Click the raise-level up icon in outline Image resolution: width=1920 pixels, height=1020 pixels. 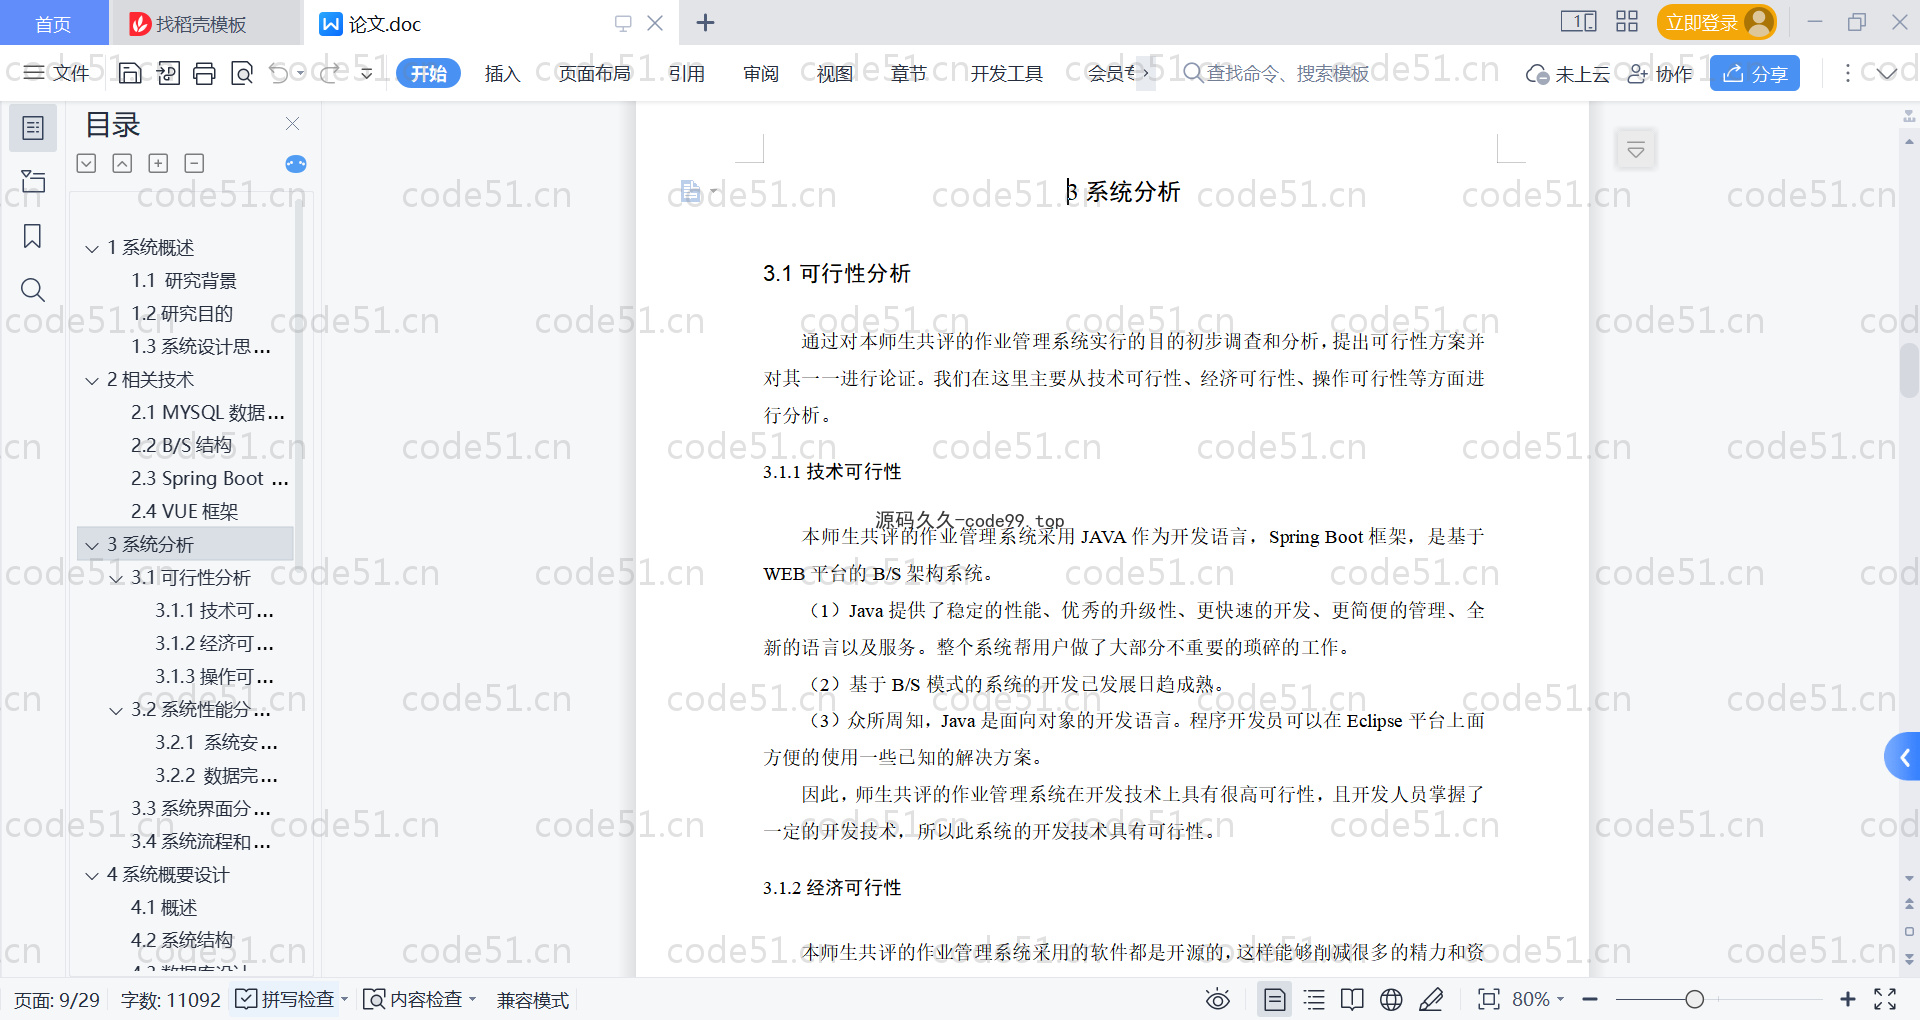pyautogui.click(x=122, y=163)
